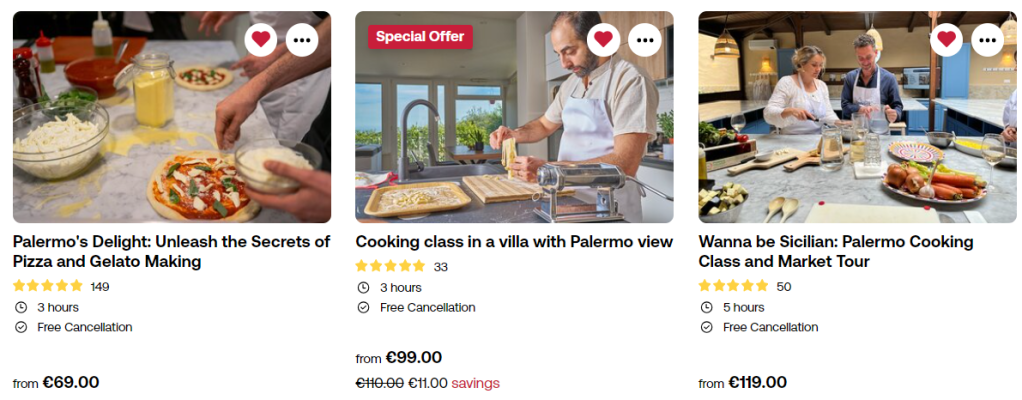
Task: Click clock icon beside 5 hours
Action: (x=706, y=307)
